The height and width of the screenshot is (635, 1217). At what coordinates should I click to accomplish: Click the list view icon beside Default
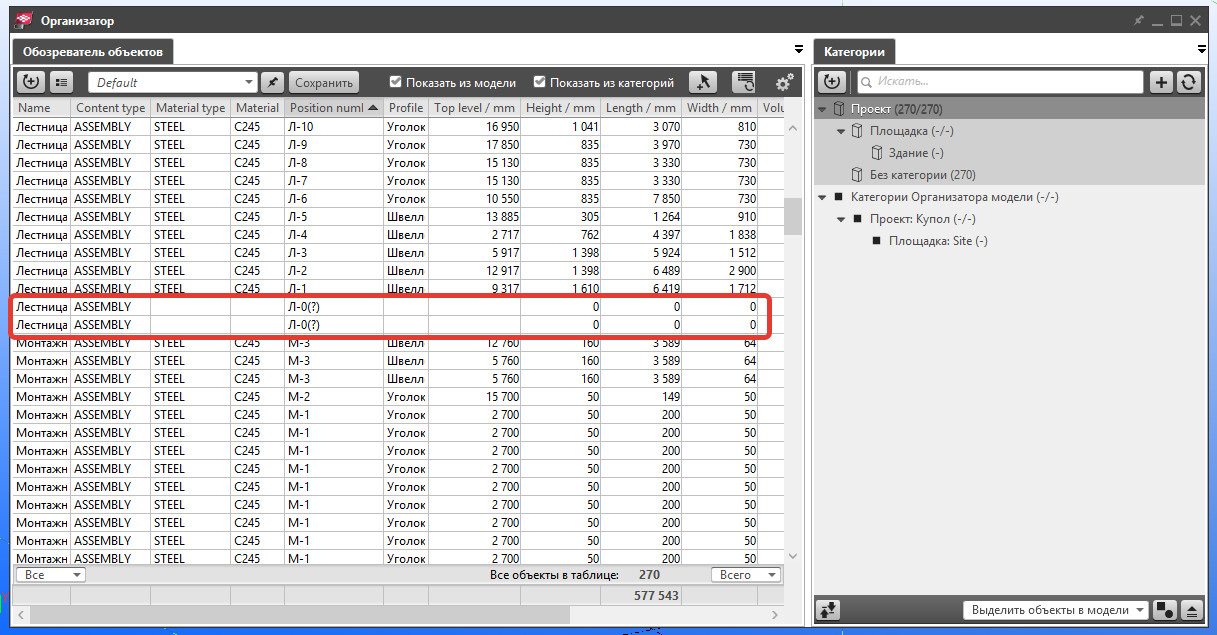[x=61, y=83]
